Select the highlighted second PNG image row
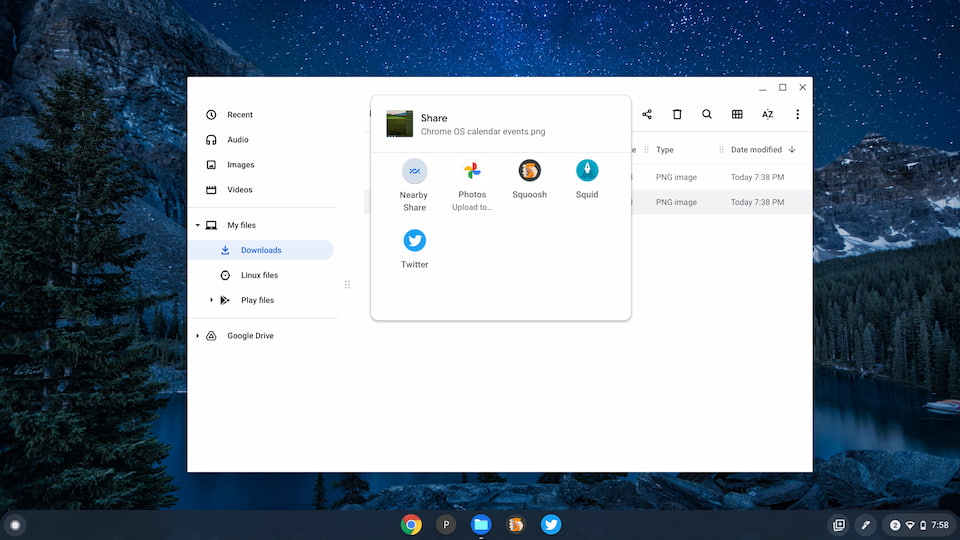 tap(721, 202)
